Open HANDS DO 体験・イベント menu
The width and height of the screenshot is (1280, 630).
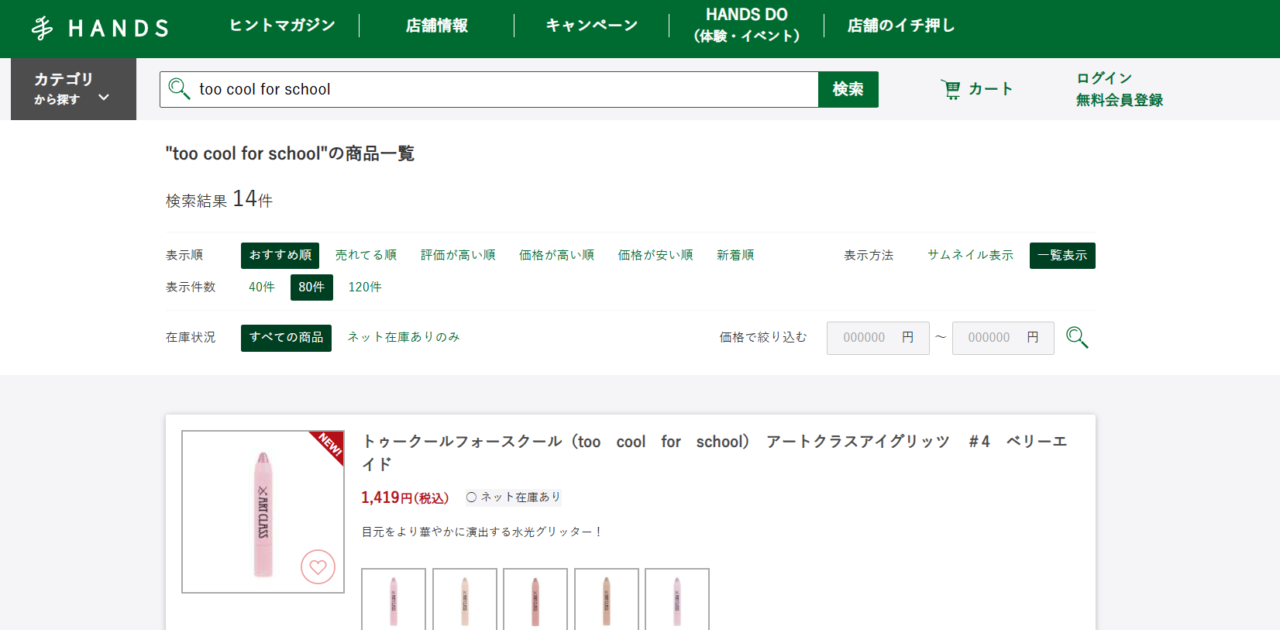tap(747, 25)
